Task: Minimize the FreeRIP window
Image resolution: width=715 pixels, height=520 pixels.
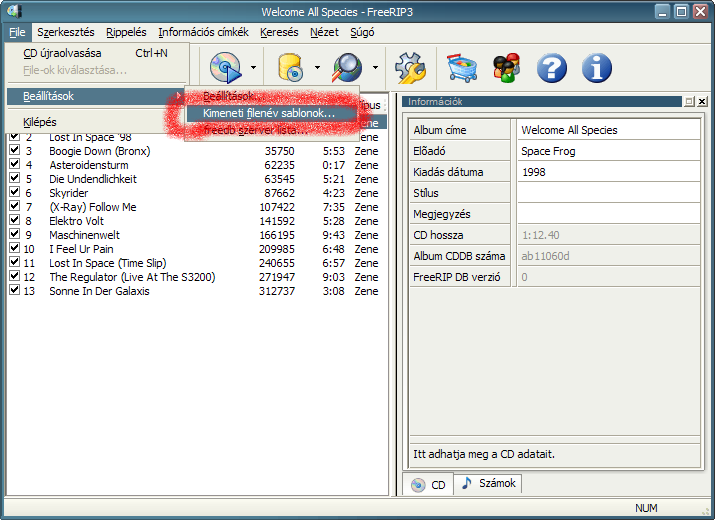Action: point(663,11)
